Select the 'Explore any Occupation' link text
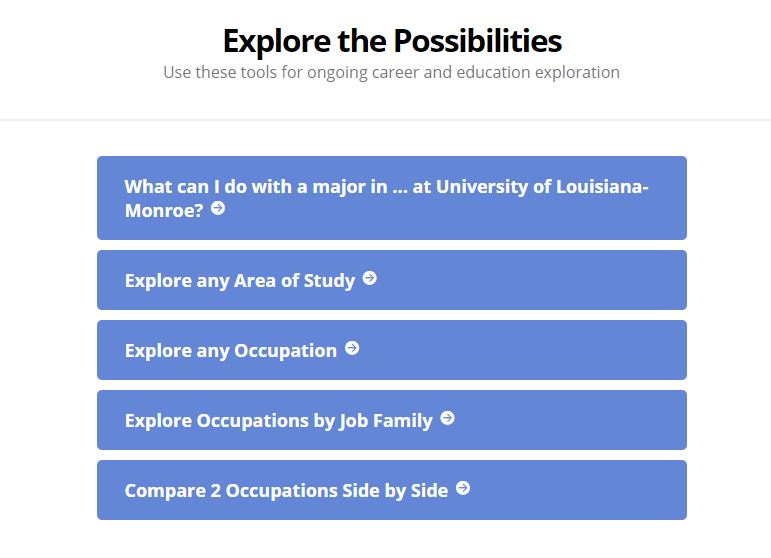This screenshot has height=558, width=771. (x=231, y=351)
